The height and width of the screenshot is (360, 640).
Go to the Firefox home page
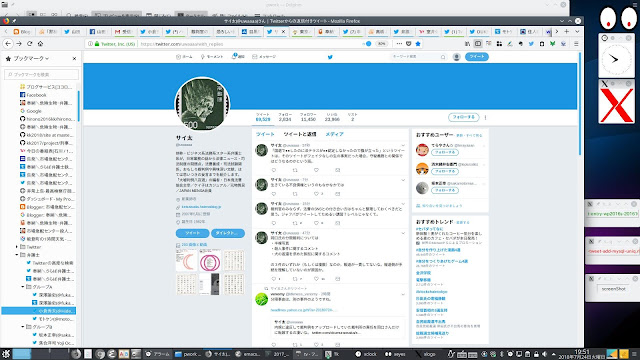(x=40, y=44)
